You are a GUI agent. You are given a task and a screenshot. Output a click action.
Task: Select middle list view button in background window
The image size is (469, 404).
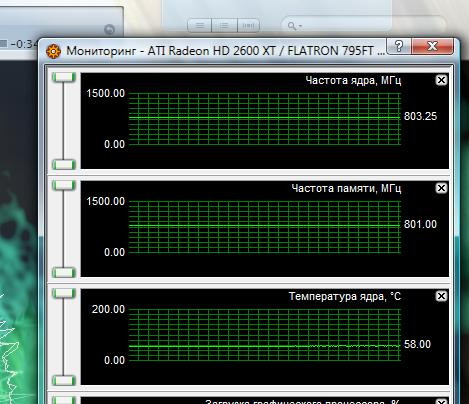tap(224, 25)
